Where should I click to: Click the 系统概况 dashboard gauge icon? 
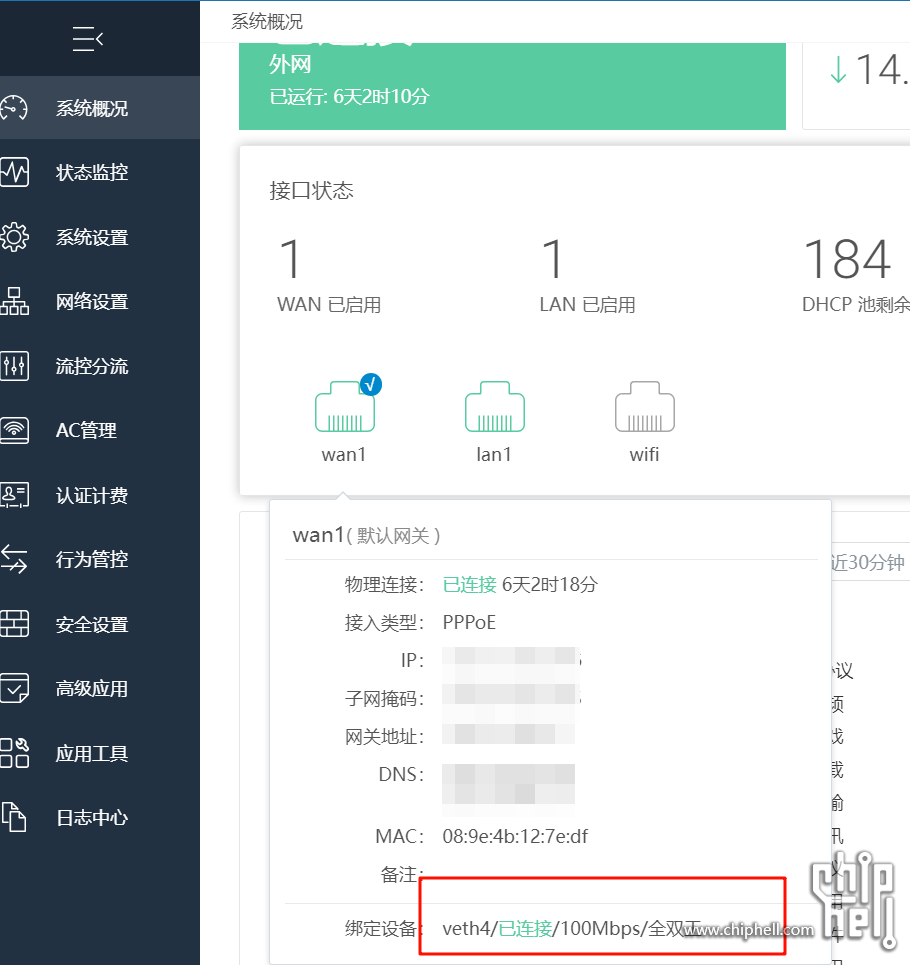pos(14,108)
